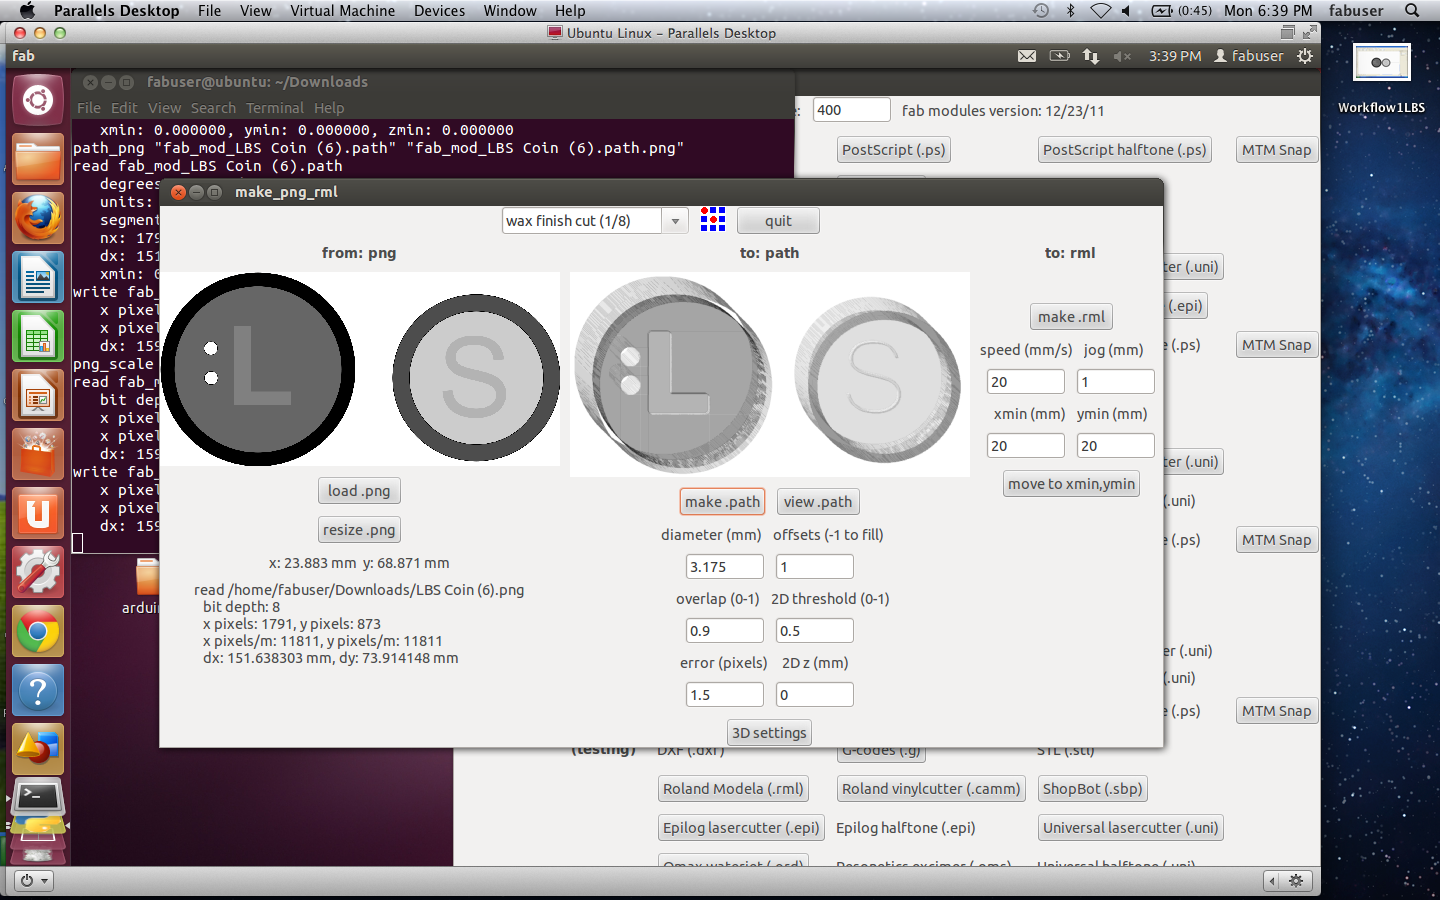
Task: Open the Terminal's Search menu
Action: (213, 107)
